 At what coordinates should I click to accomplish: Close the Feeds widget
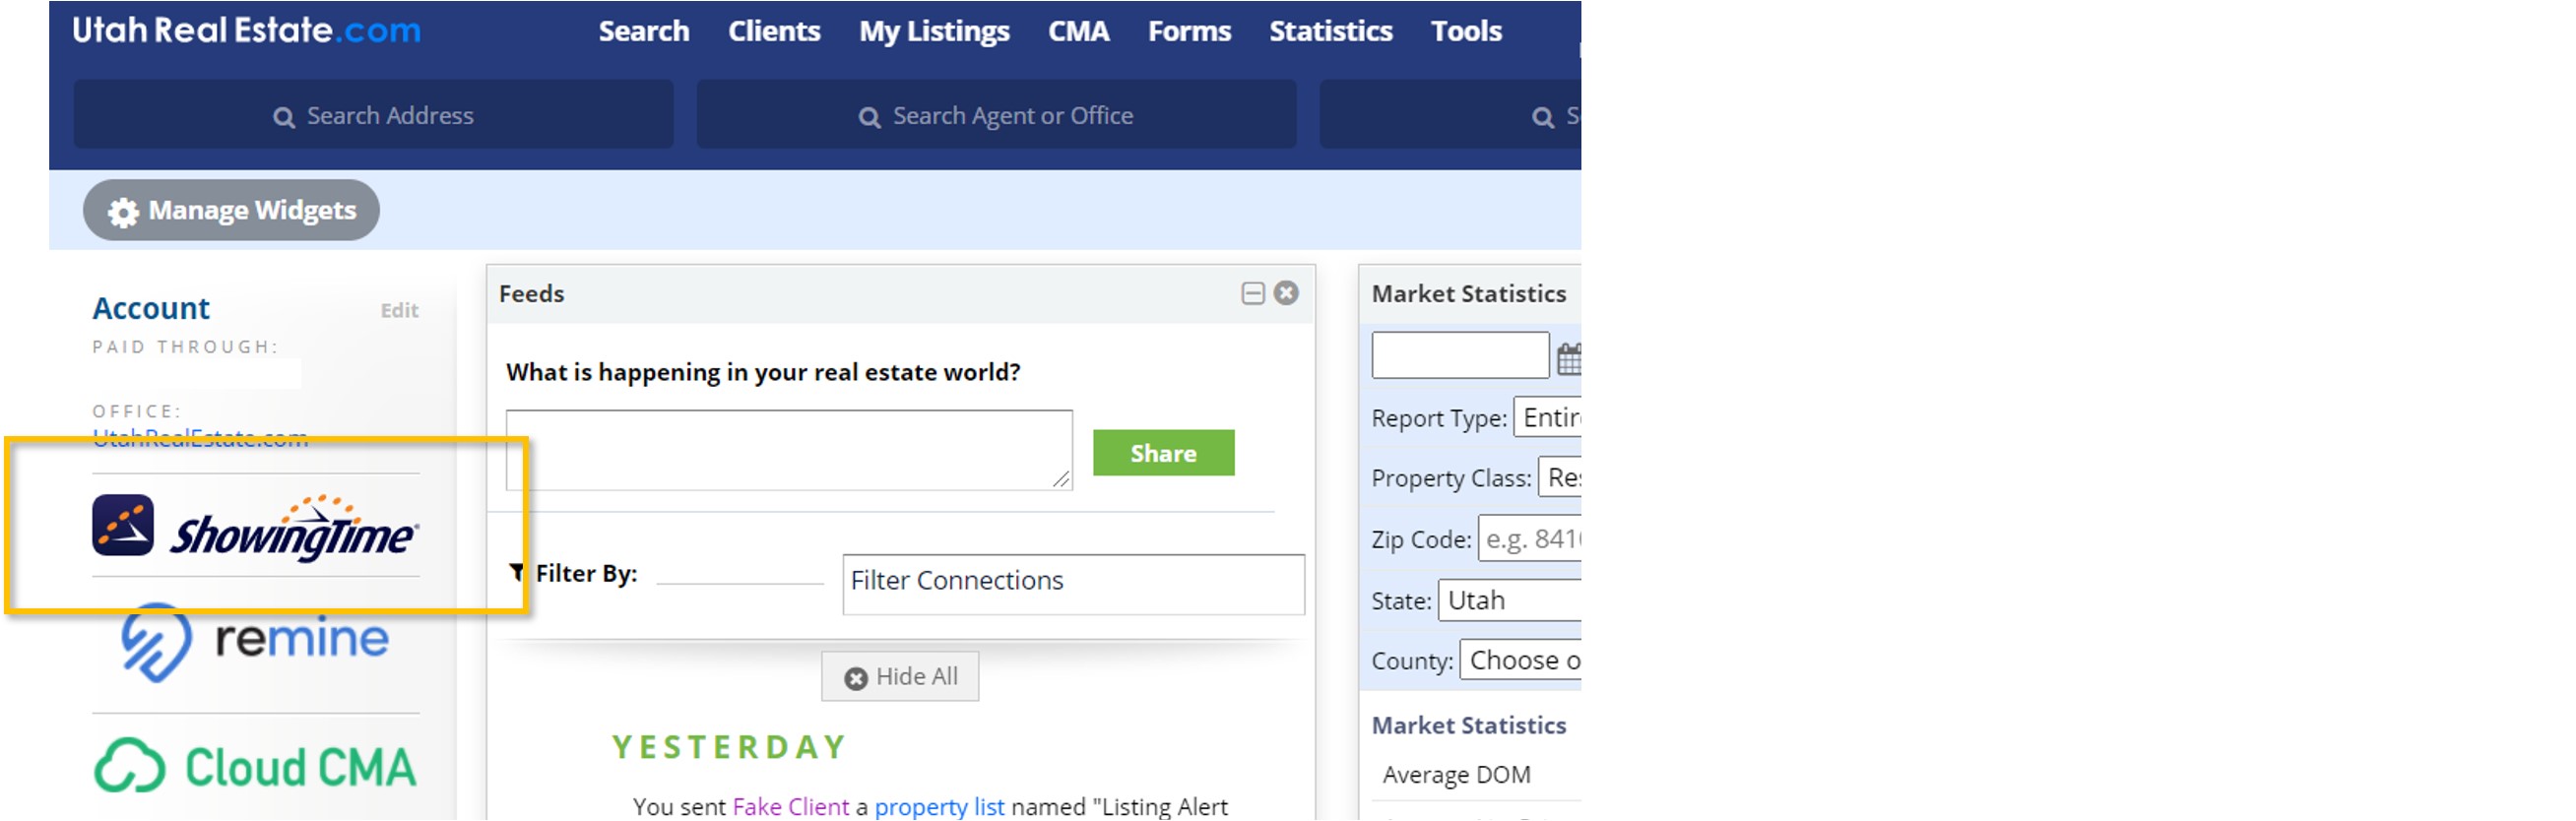[1286, 293]
